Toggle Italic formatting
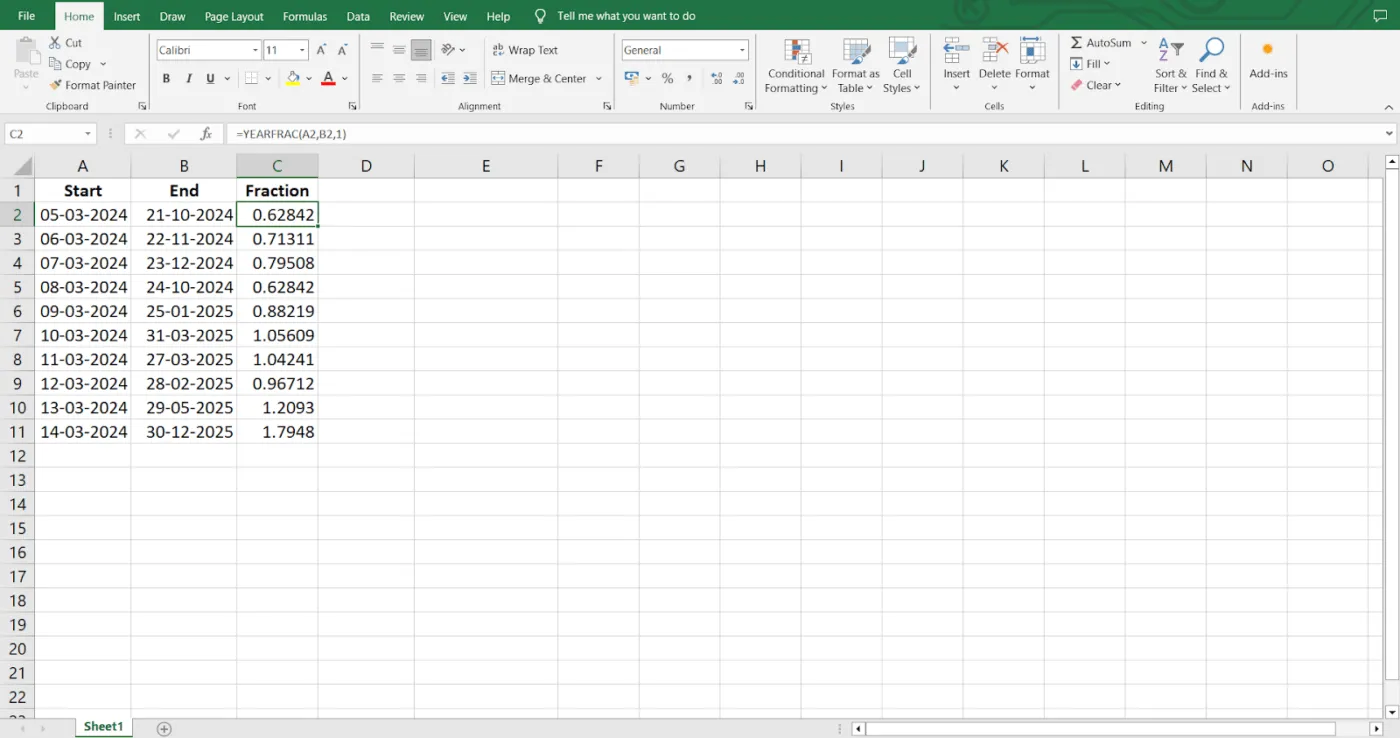 click(188, 78)
